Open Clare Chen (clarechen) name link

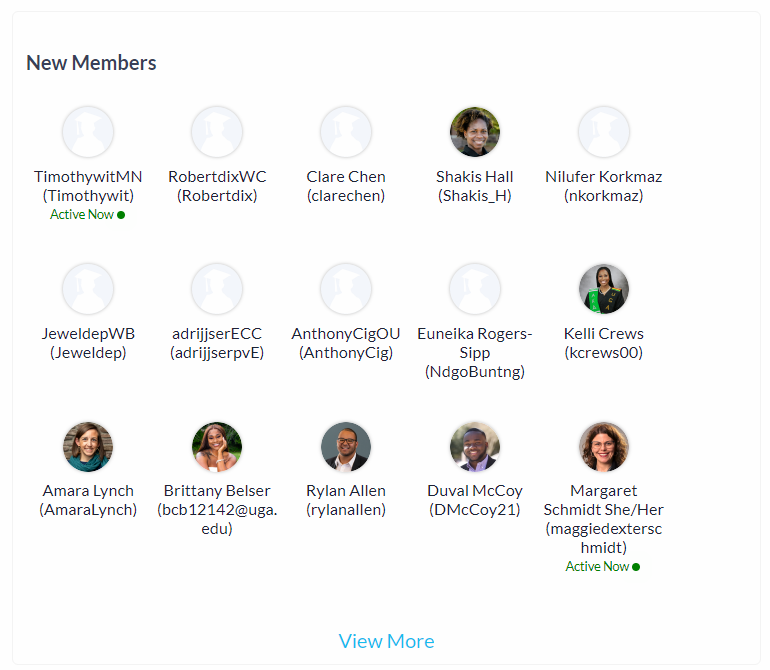(346, 186)
